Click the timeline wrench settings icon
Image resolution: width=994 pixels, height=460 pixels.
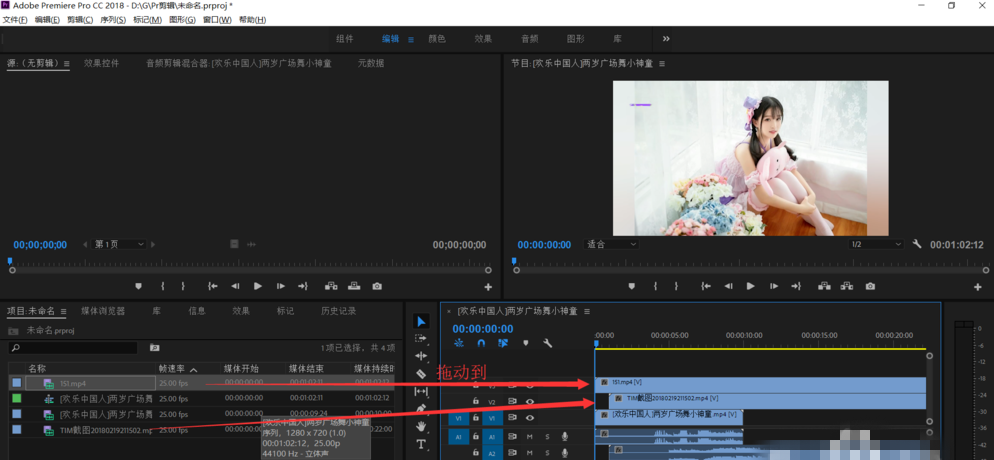(x=548, y=343)
